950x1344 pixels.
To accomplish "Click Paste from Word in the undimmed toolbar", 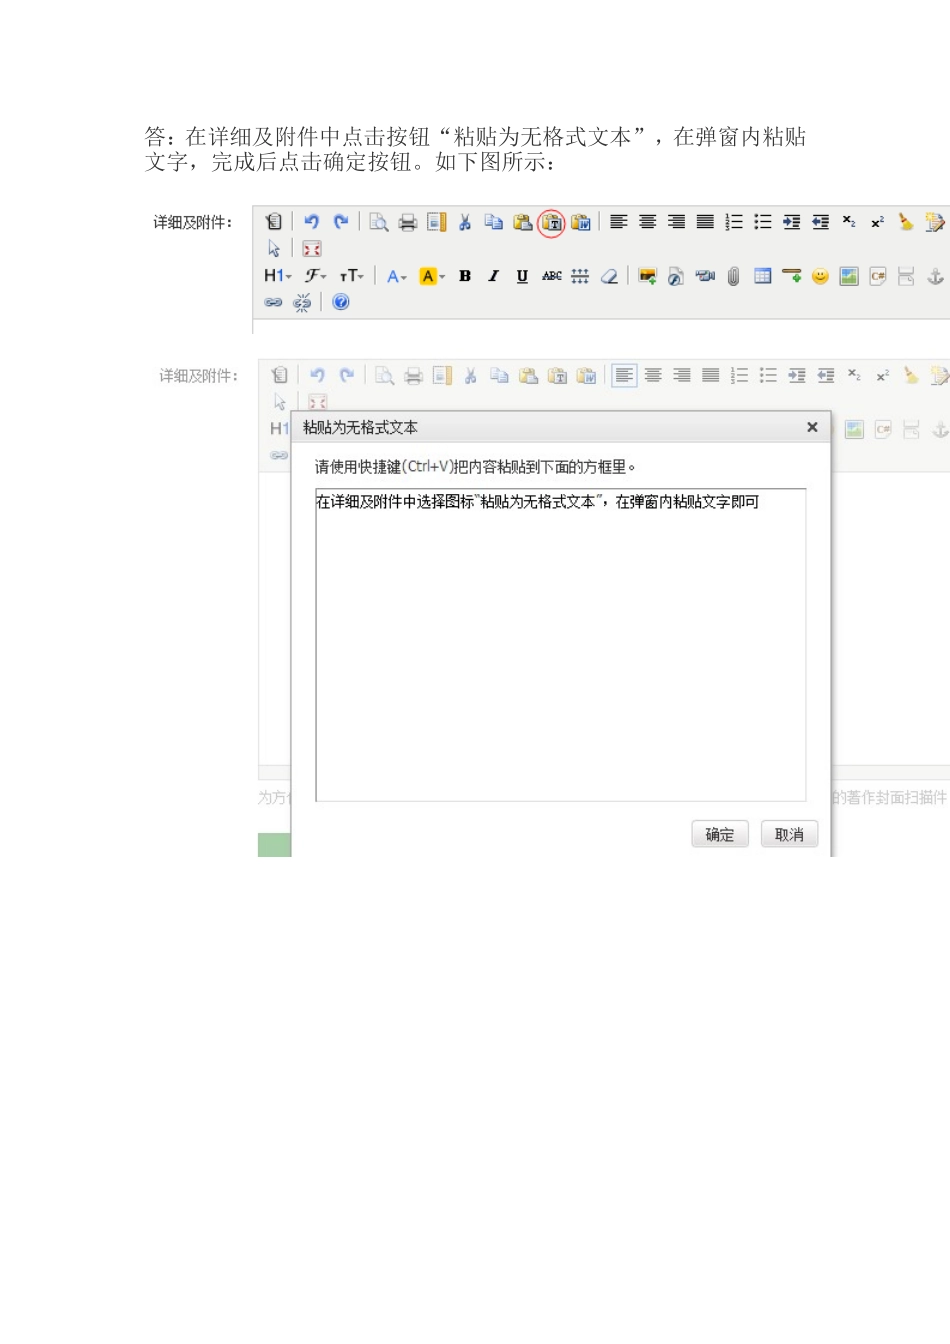I will coord(581,222).
